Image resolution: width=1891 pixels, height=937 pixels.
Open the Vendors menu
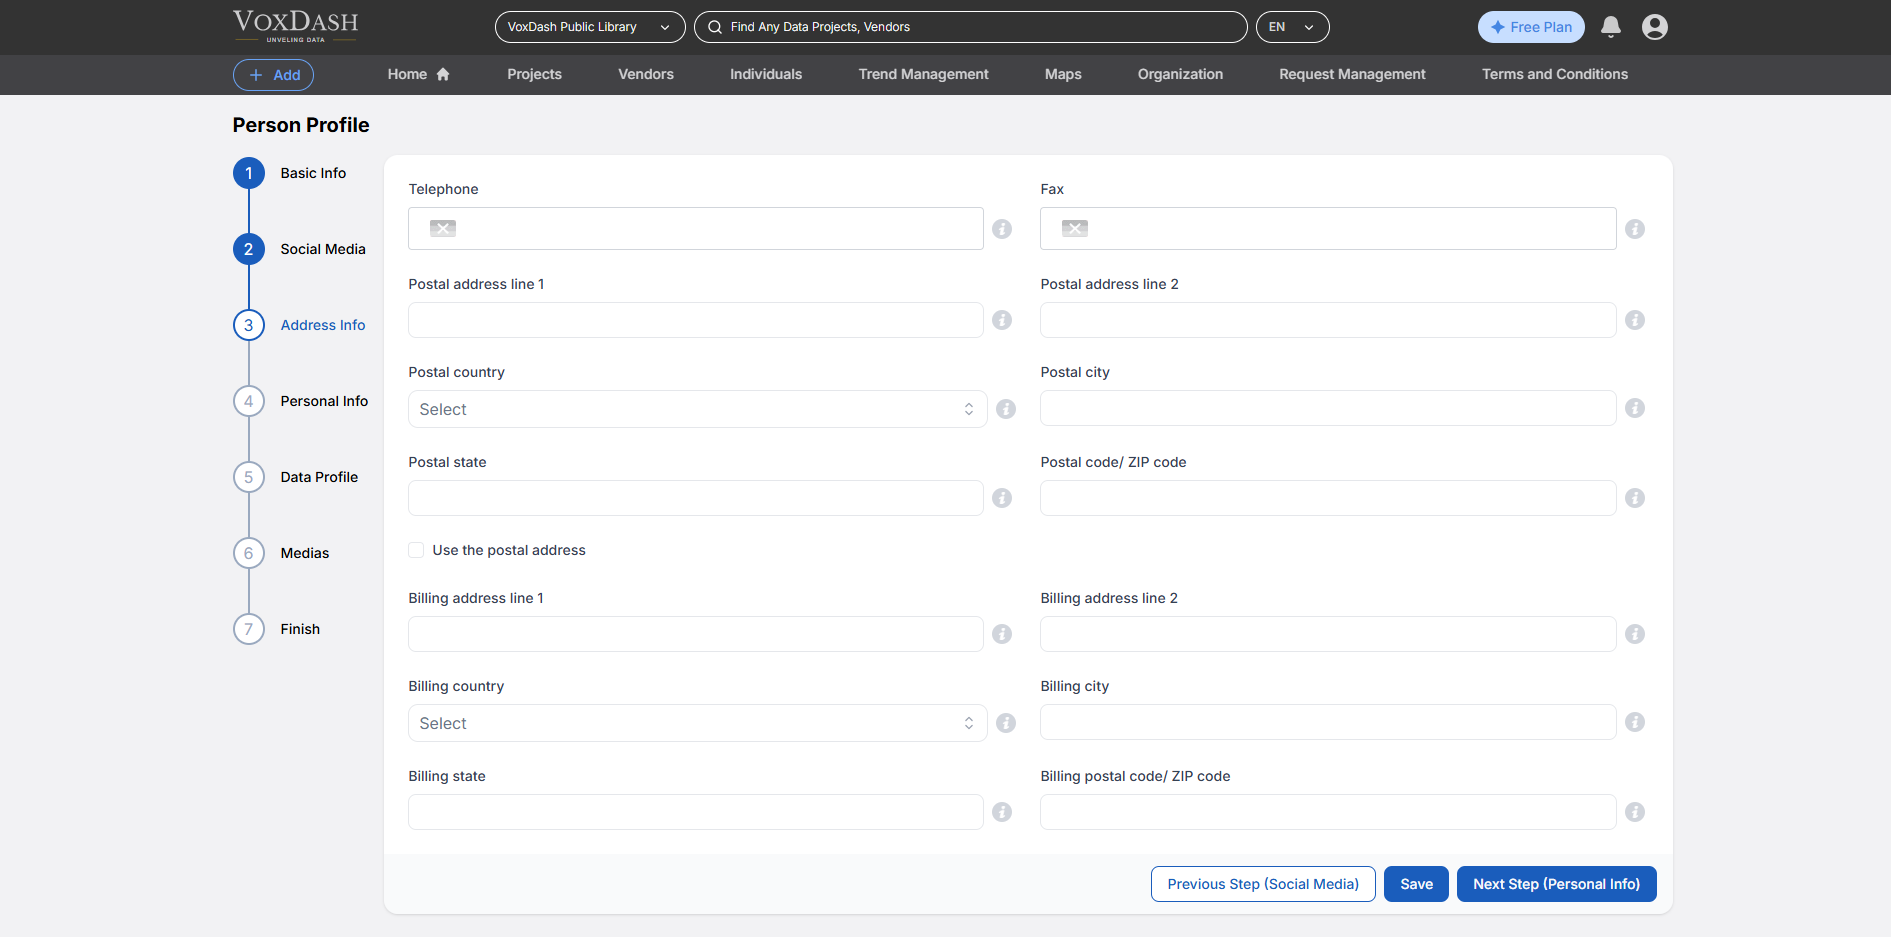(x=646, y=74)
